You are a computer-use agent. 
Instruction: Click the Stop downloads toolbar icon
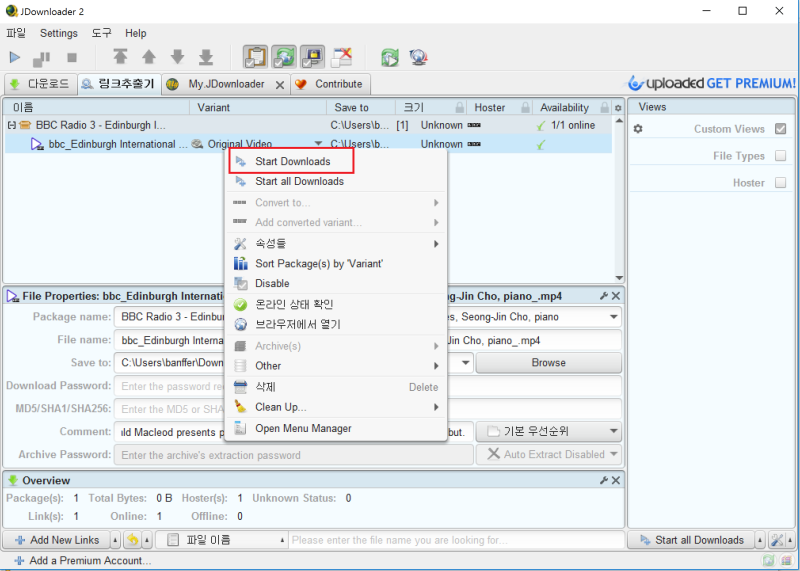72,58
